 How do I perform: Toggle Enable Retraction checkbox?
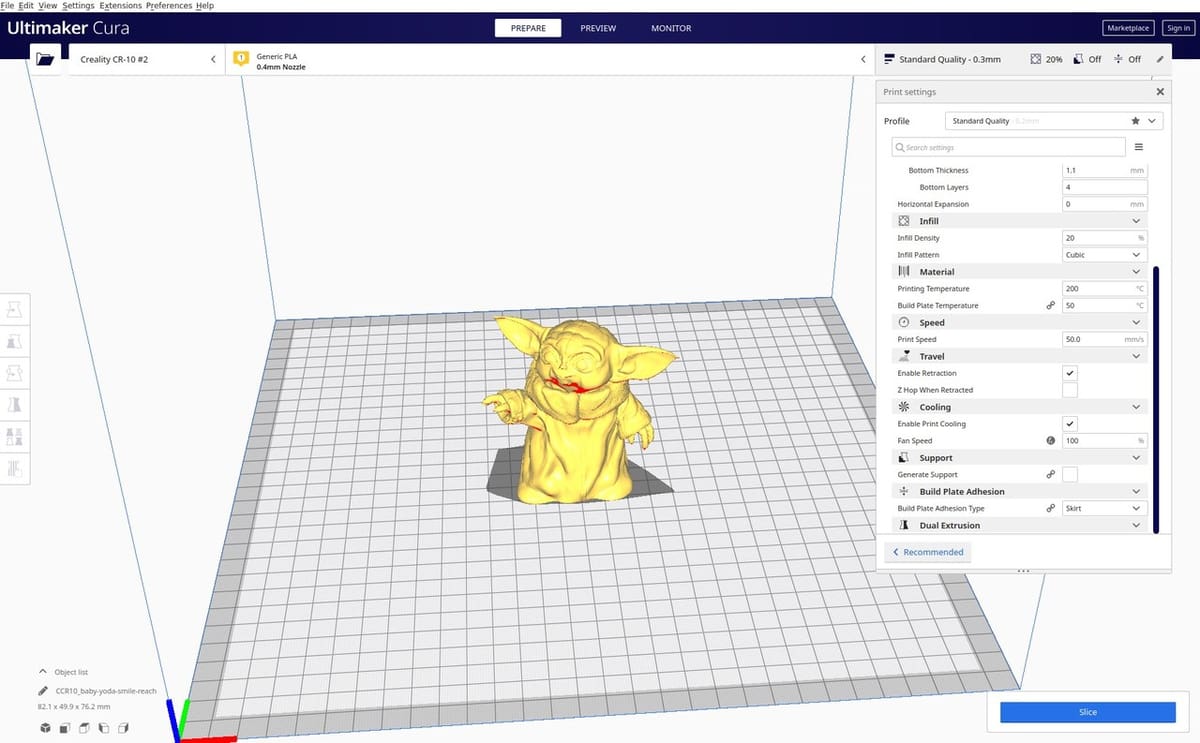(x=1070, y=373)
